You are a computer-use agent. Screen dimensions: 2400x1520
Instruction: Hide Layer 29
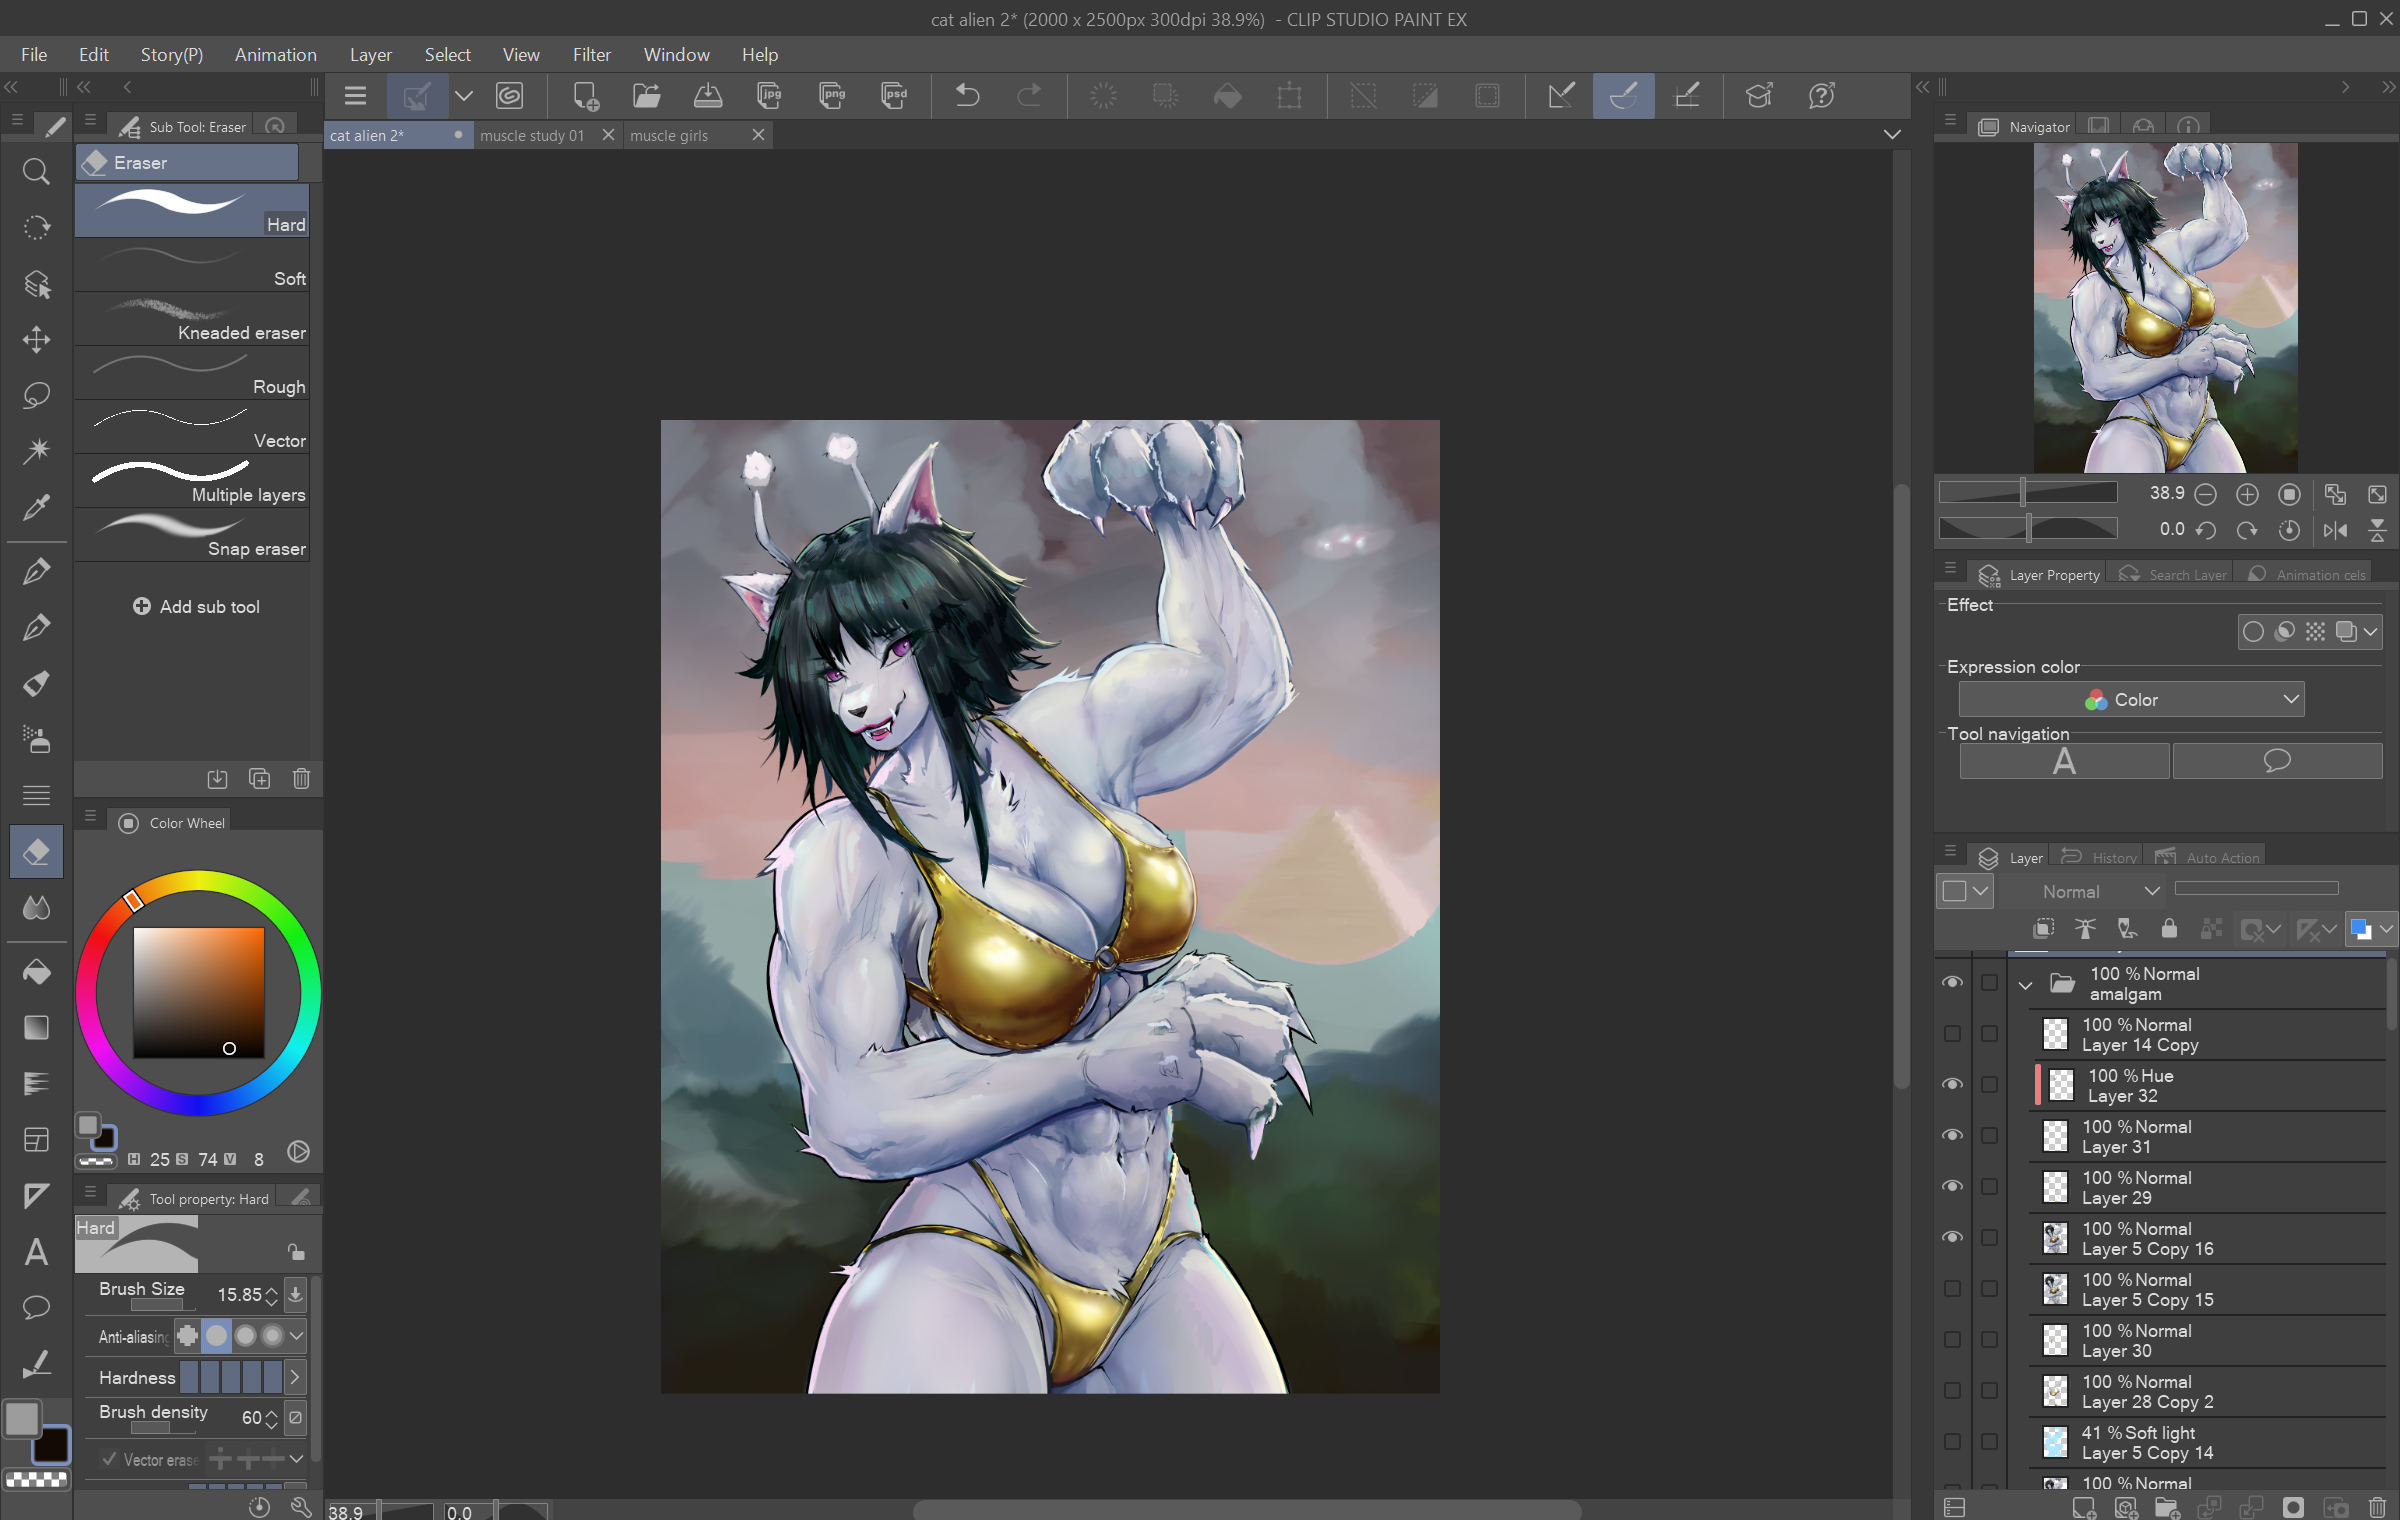[1952, 1187]
